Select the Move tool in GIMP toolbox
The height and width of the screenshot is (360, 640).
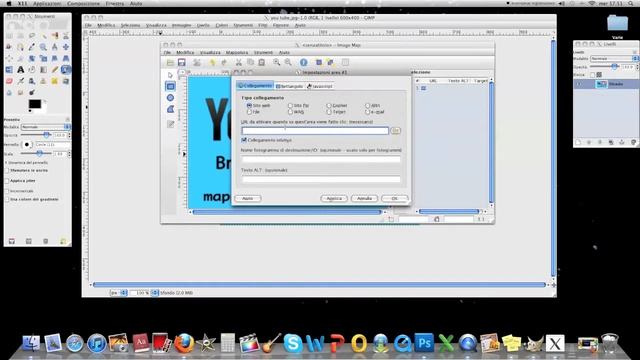[x=65, y=47]
